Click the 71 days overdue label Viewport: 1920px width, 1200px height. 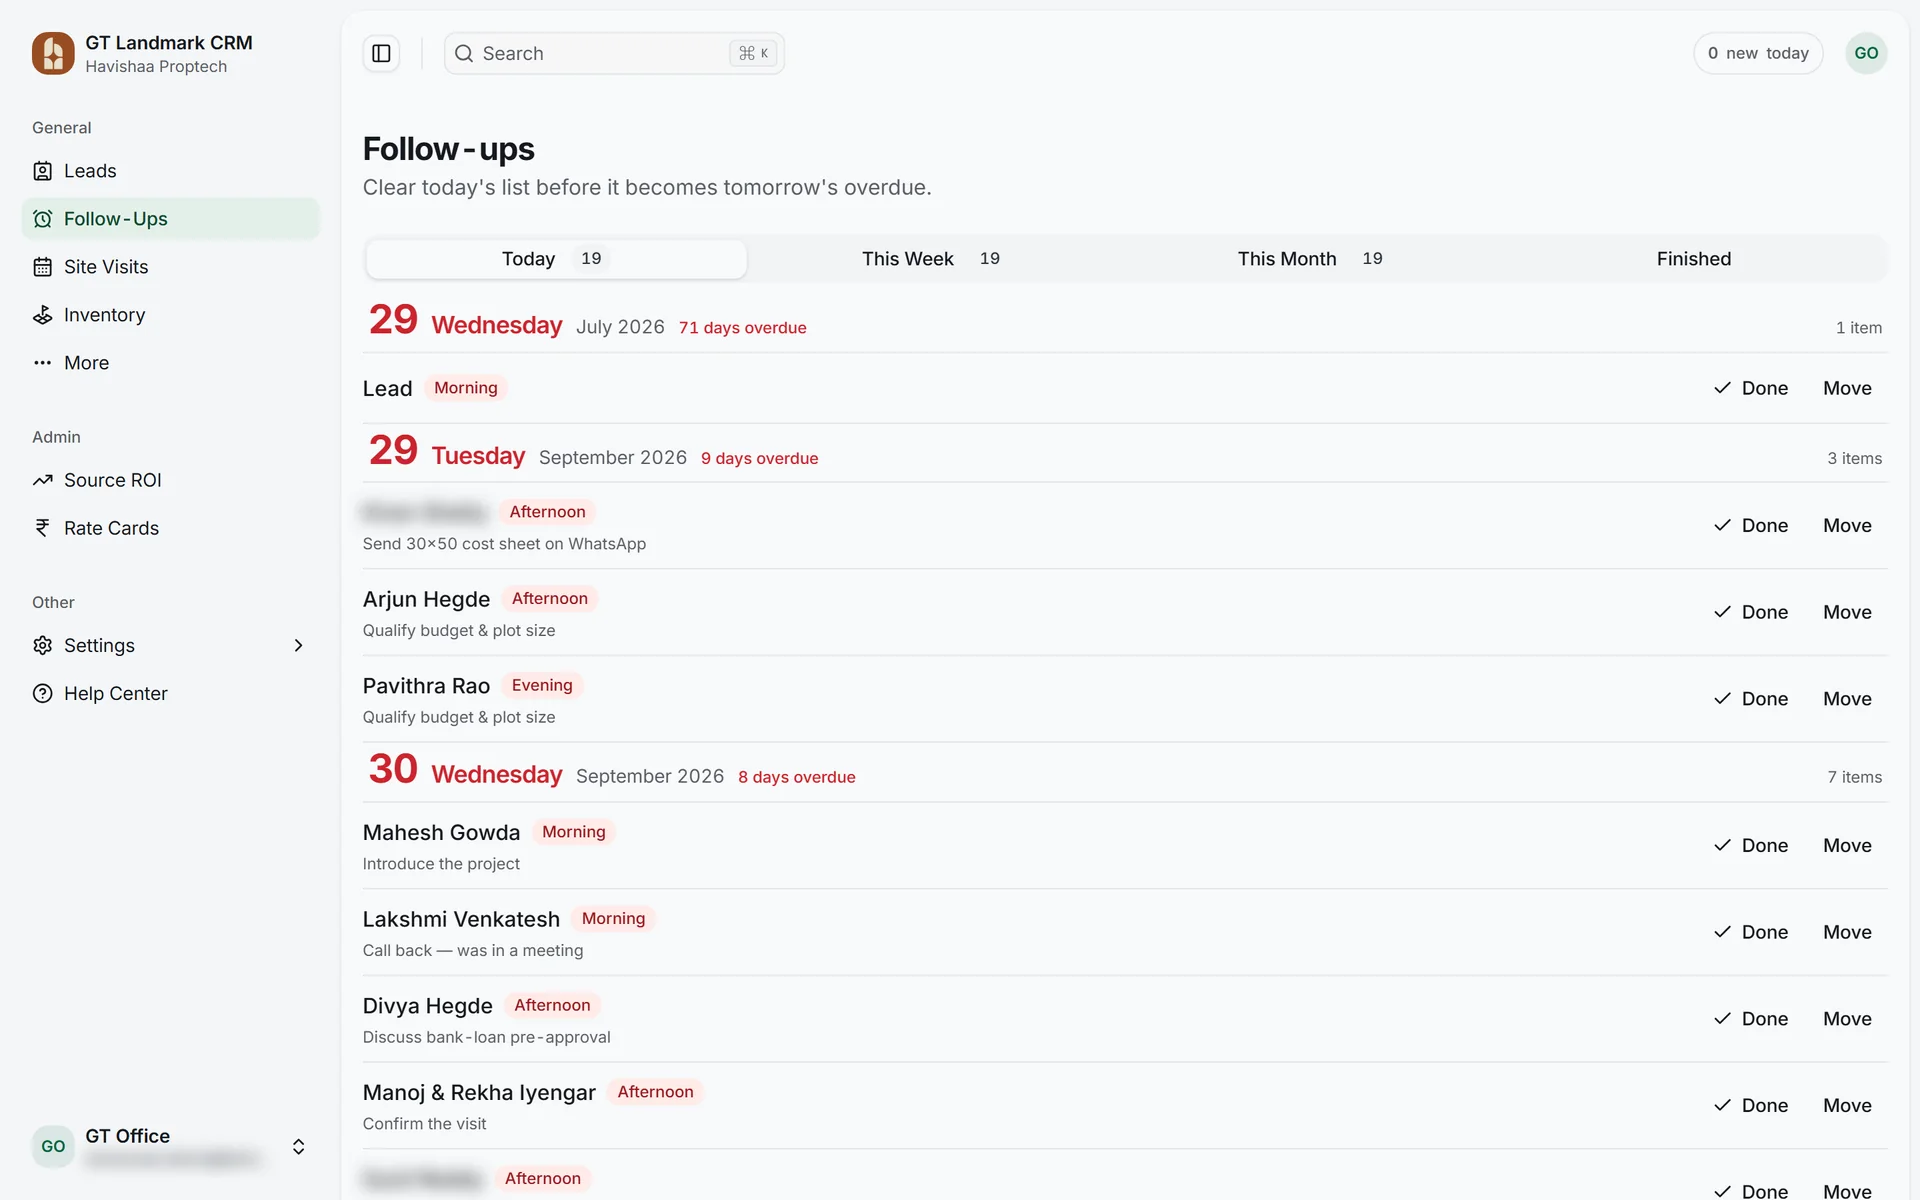[x=742, y=328]
